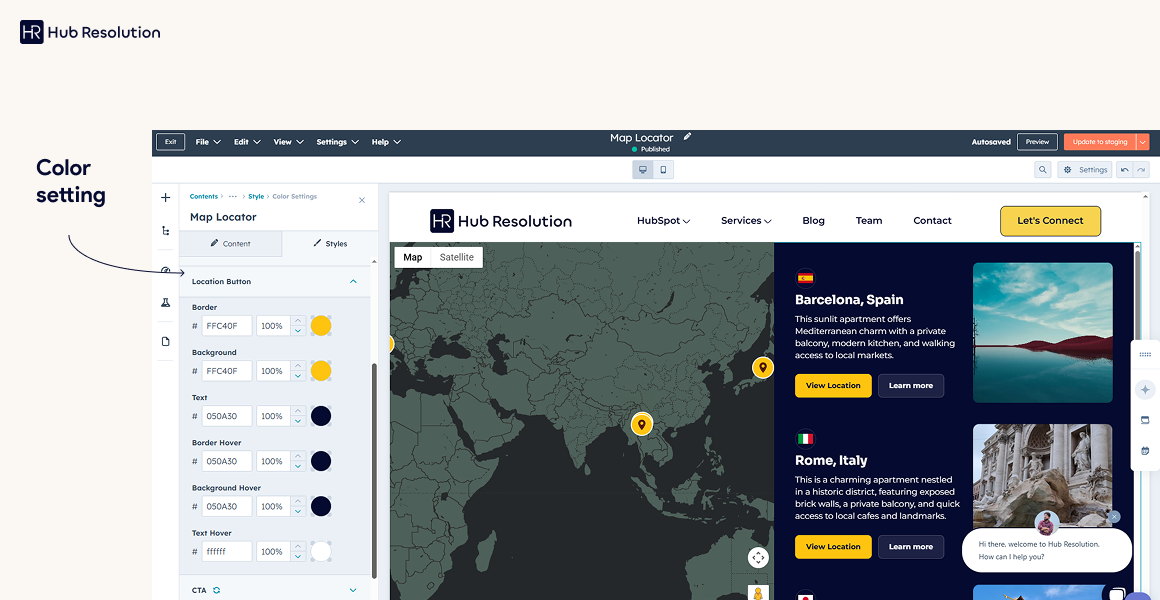This screenshot has height=600, width=1160.
Task: Click the plus add icon in left sidebar
Action: pos(166,198)
